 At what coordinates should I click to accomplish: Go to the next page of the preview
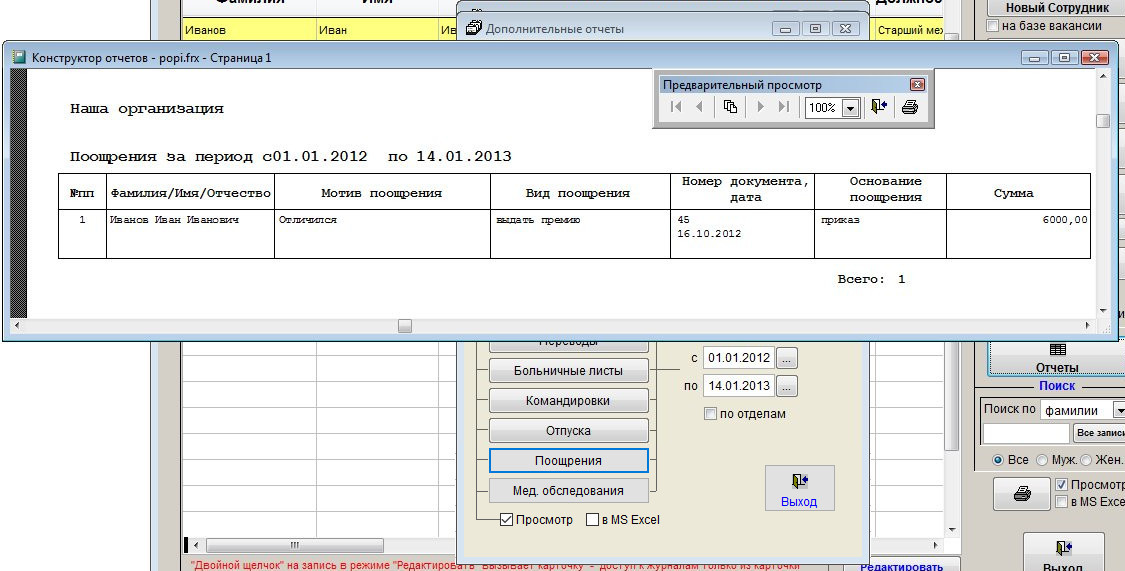pyautogui.click(x=760, y=107)
